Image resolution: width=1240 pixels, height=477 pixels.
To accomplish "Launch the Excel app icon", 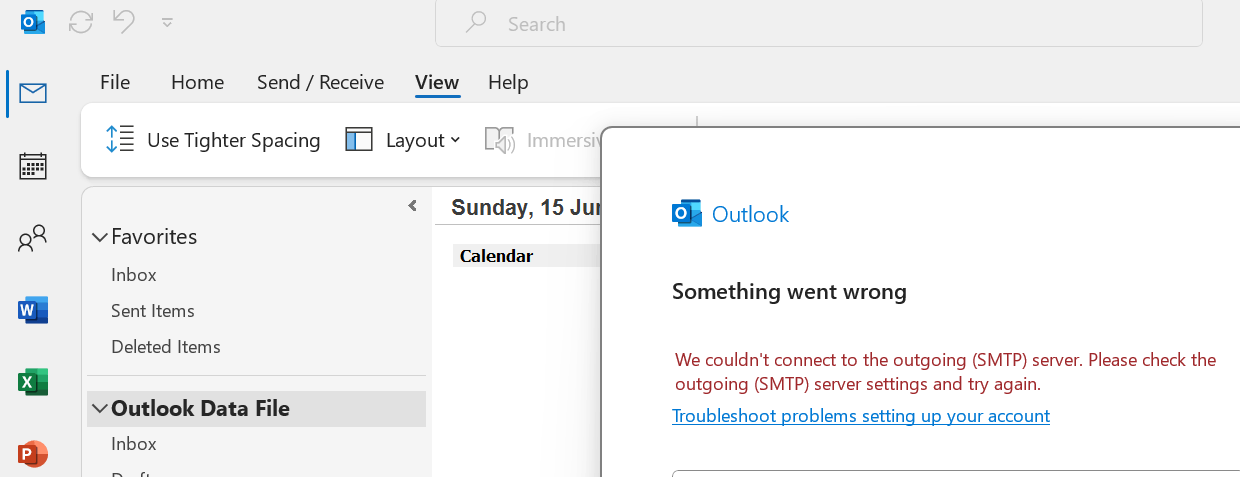I will [33, 382].
